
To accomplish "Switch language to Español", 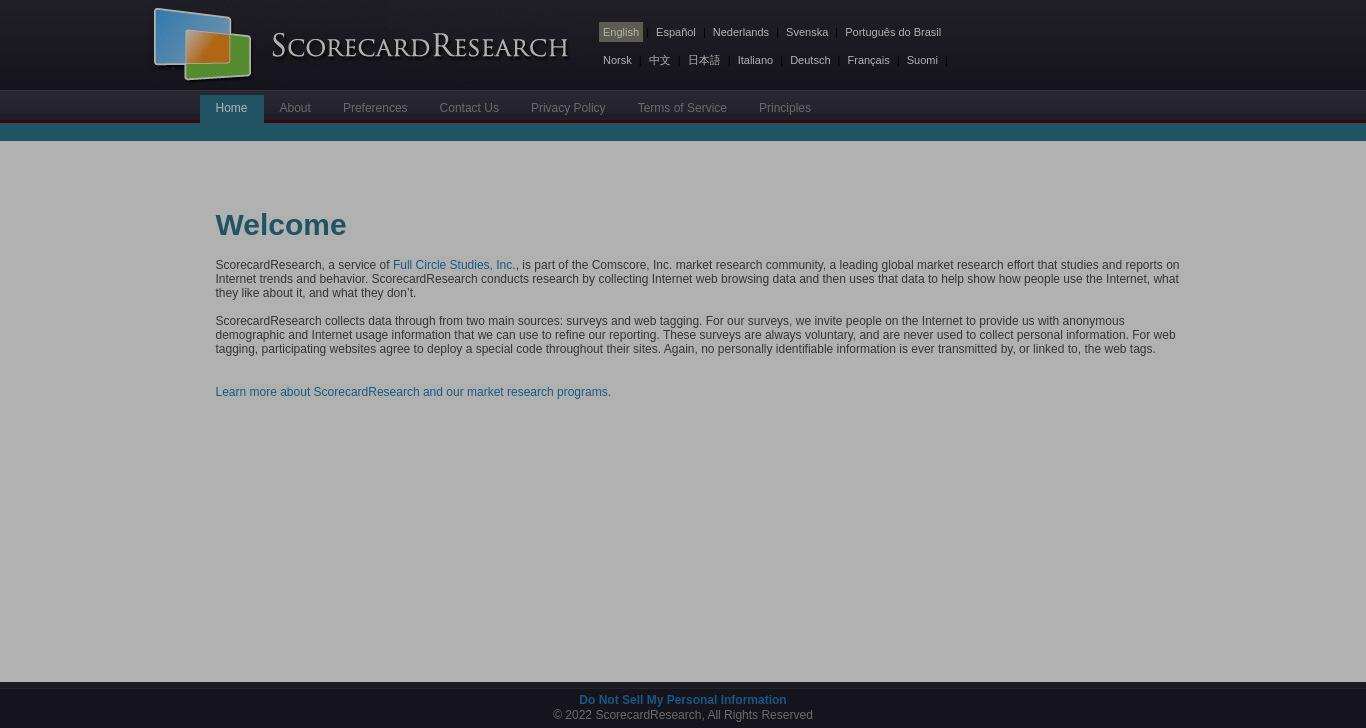I will 676,32.
